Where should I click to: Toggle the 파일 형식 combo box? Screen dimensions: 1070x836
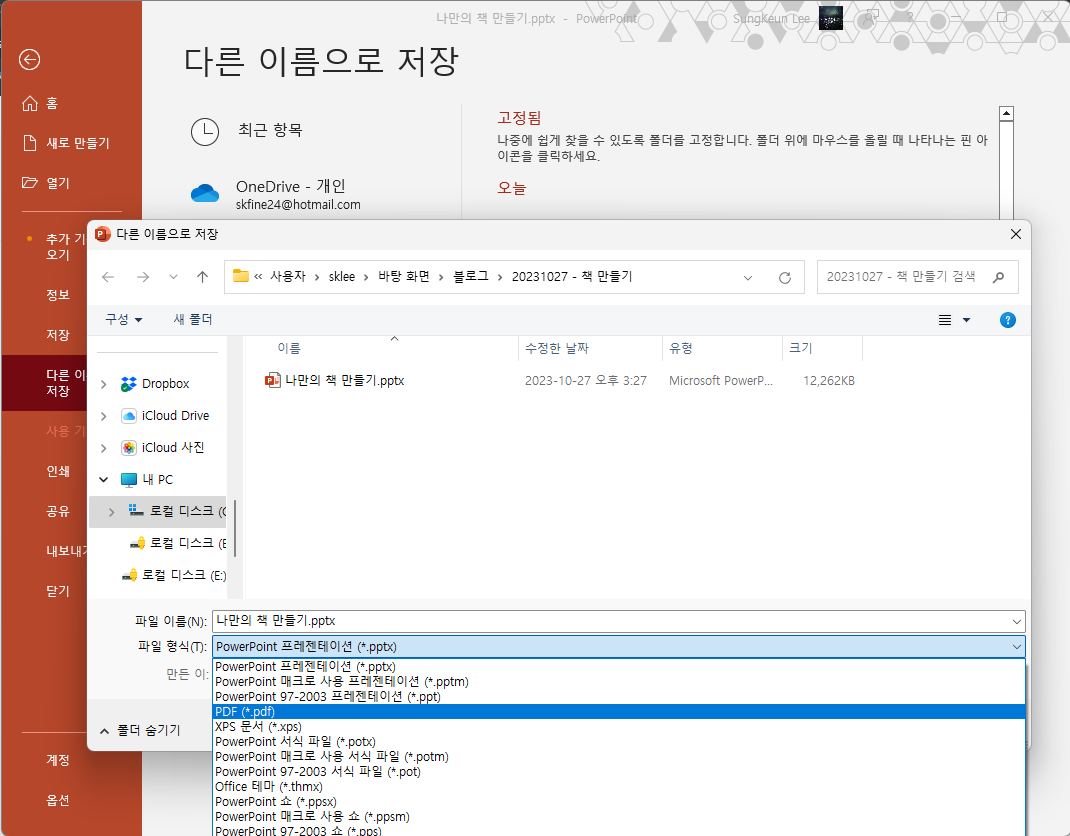[618, 646]
